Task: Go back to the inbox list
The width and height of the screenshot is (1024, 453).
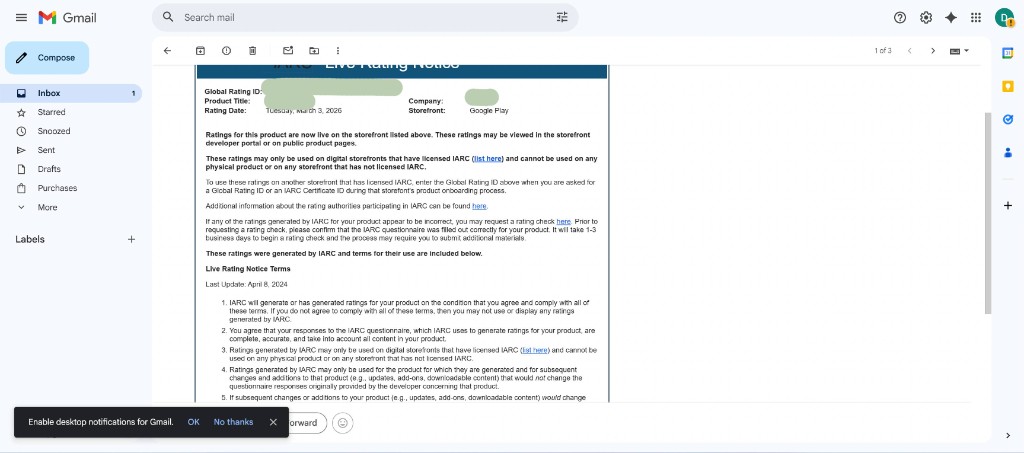Action: pos(167,50)
